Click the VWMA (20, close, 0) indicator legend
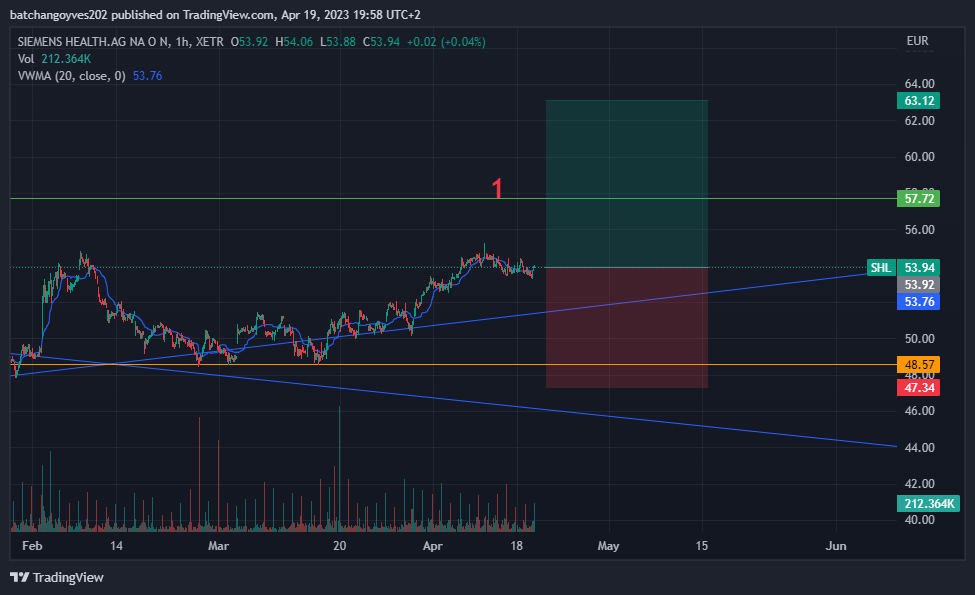This screenshot has height=595, width=975. click(x=90, y=76)
